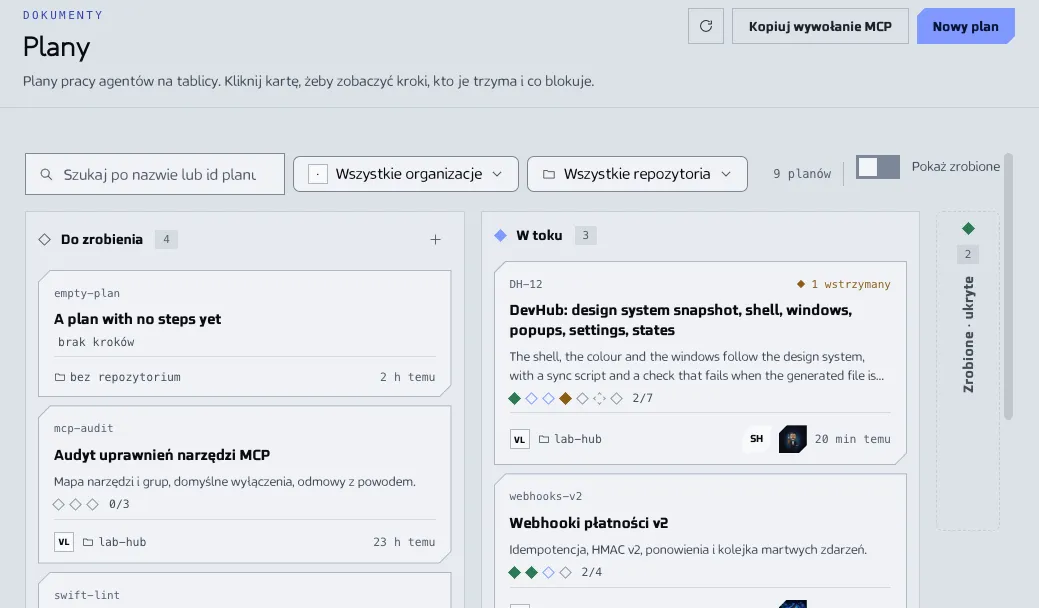Click the dashed step diamond on DevHub card
This screenshot has height=608, width=1039.
pos(600,398)
